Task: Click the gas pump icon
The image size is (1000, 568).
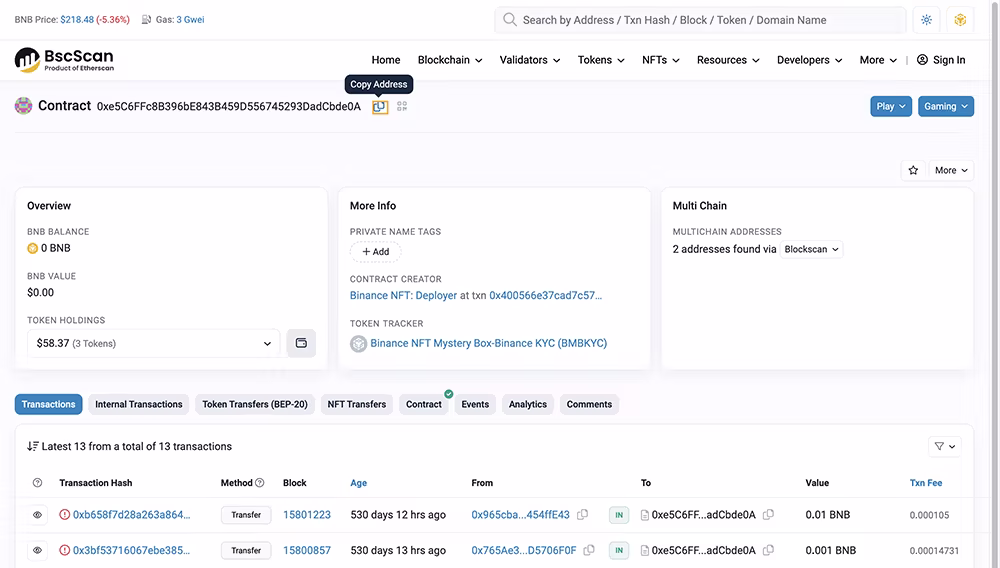Action: click(x=146, y=20)
